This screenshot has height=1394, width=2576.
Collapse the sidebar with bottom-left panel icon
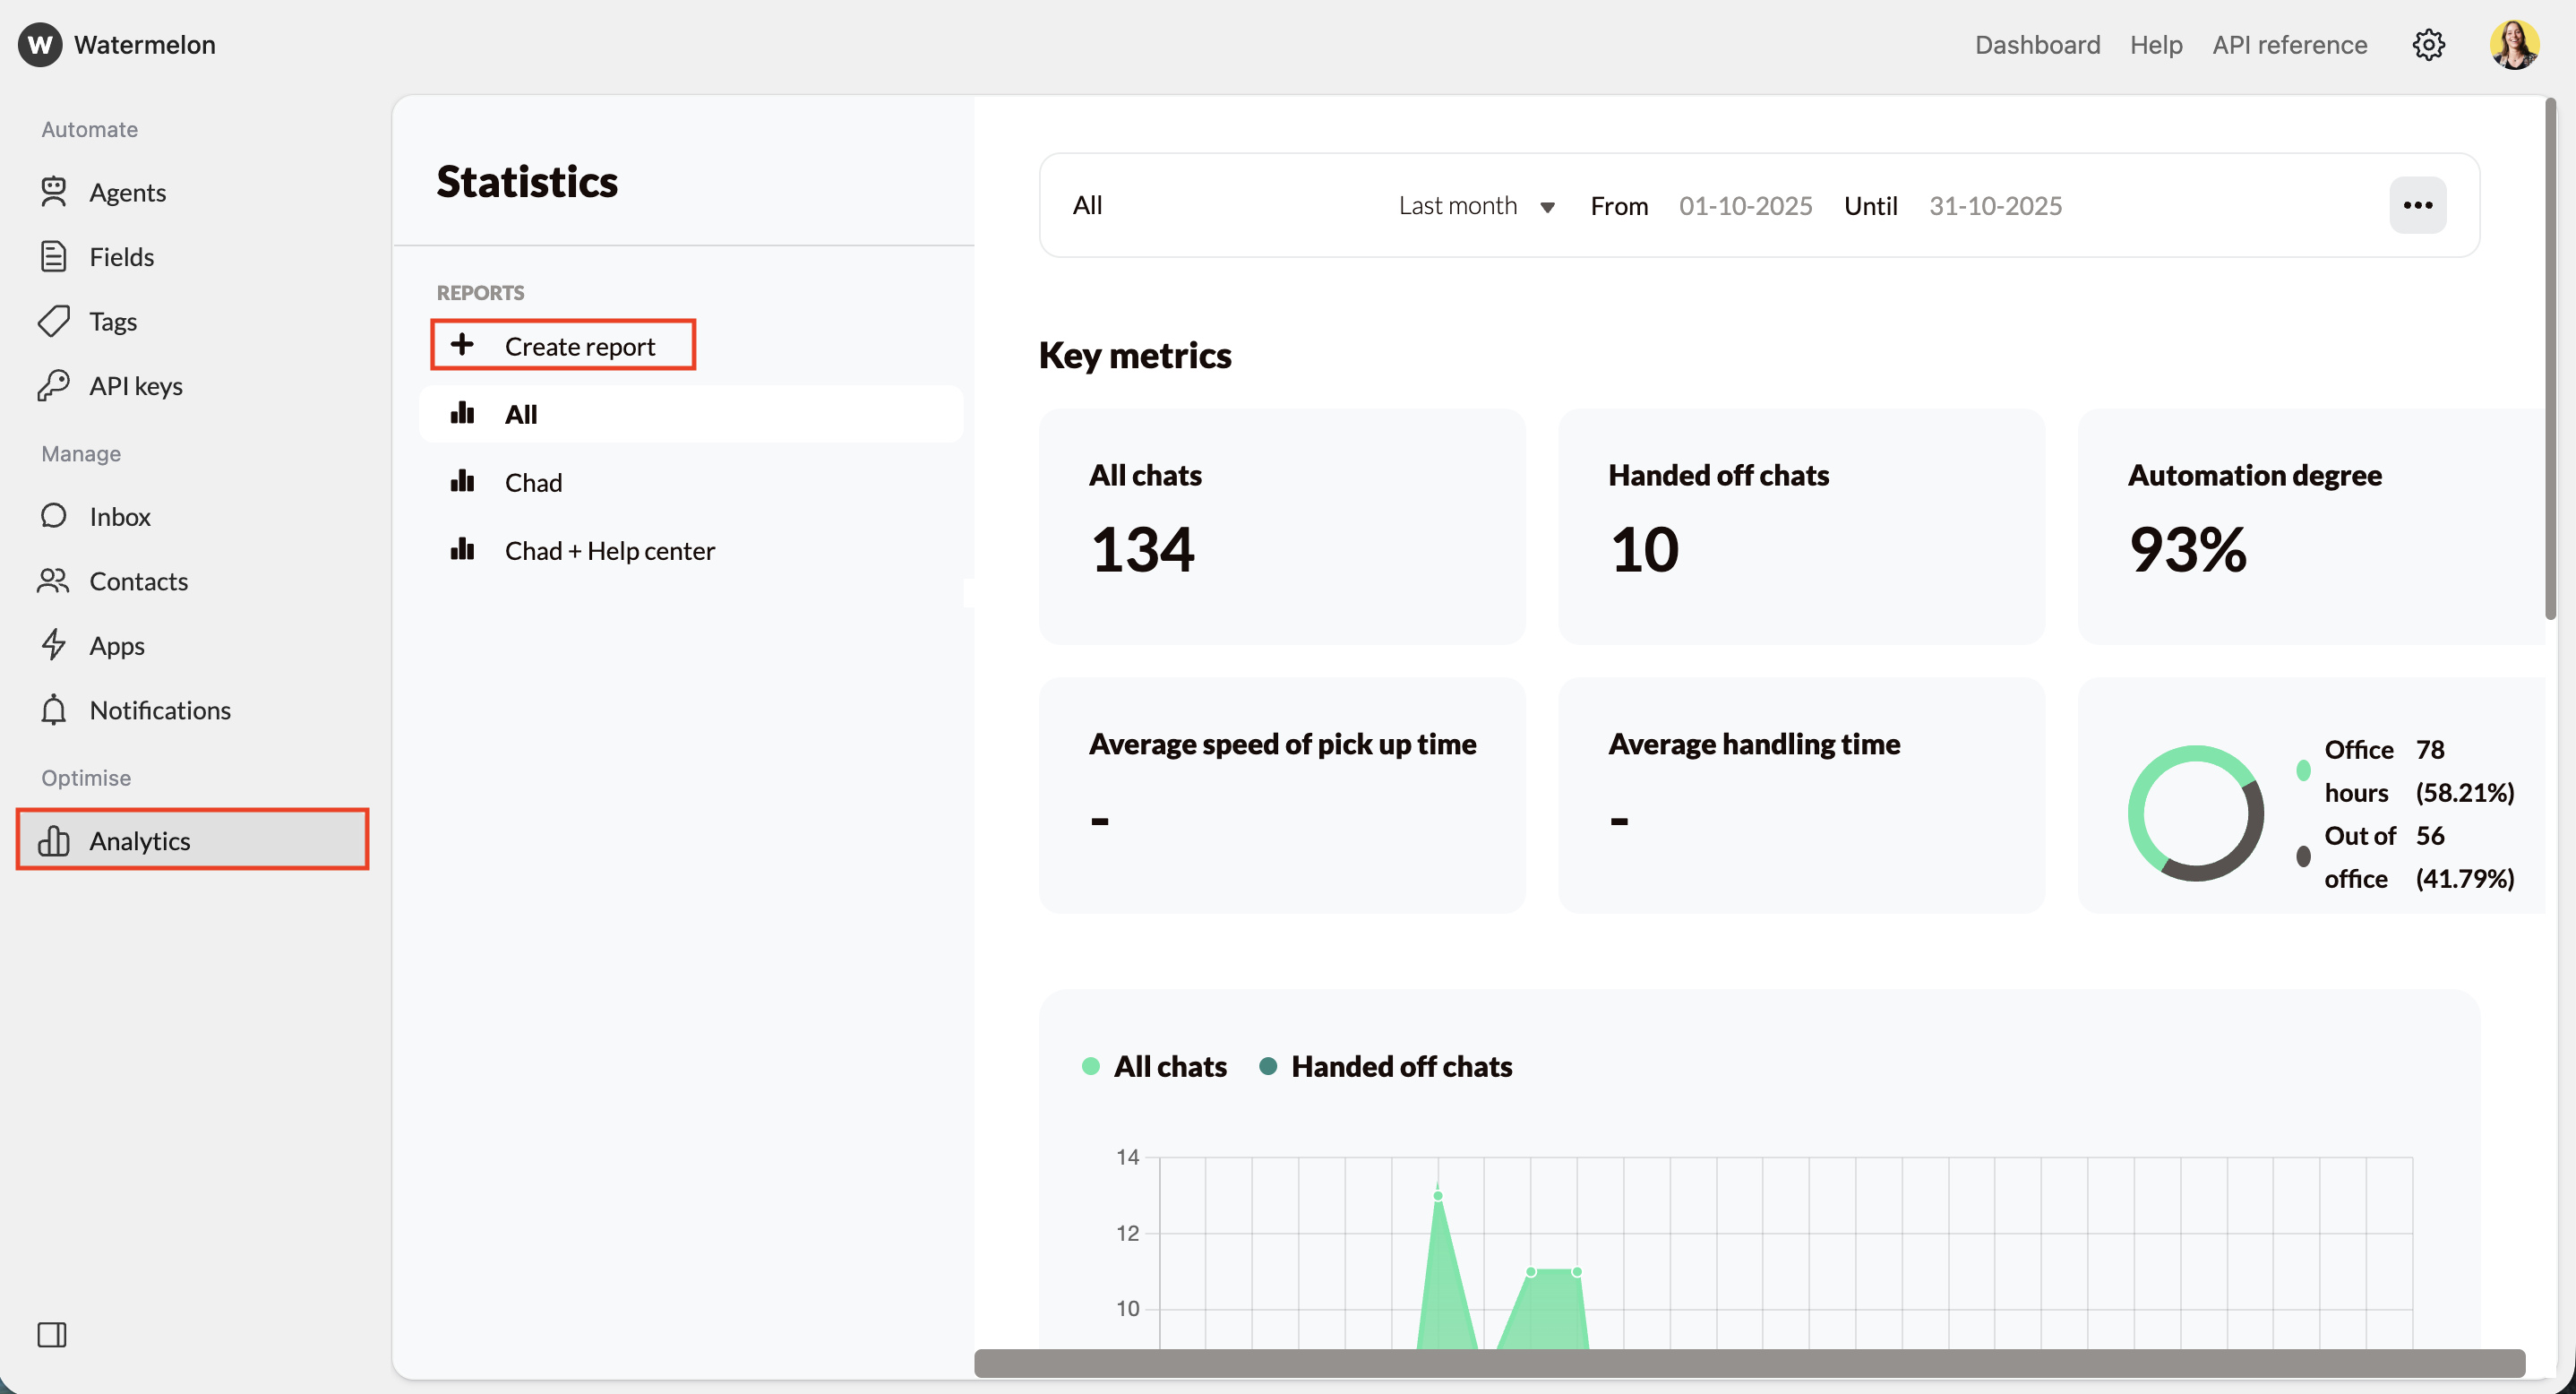click(52, 1334)
